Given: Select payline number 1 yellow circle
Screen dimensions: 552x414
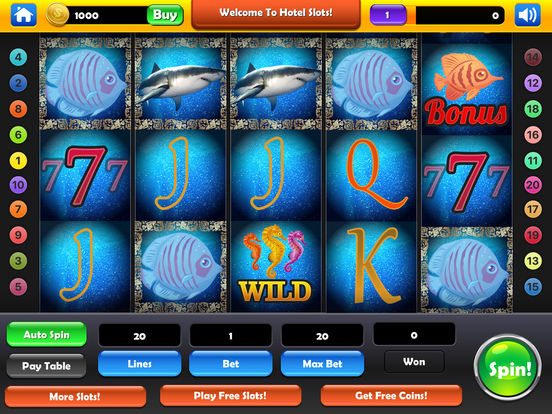Looking at the screenshot, I should click(x=18, y=161).
